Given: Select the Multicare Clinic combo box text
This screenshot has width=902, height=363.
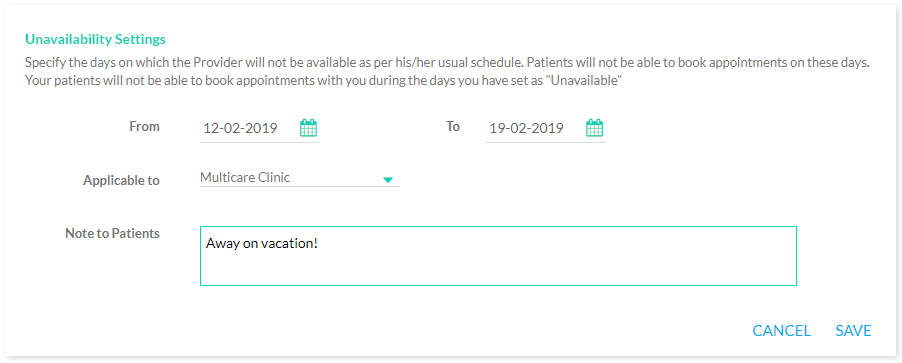Looking at the screenshot, I should (x=245, y=178).
